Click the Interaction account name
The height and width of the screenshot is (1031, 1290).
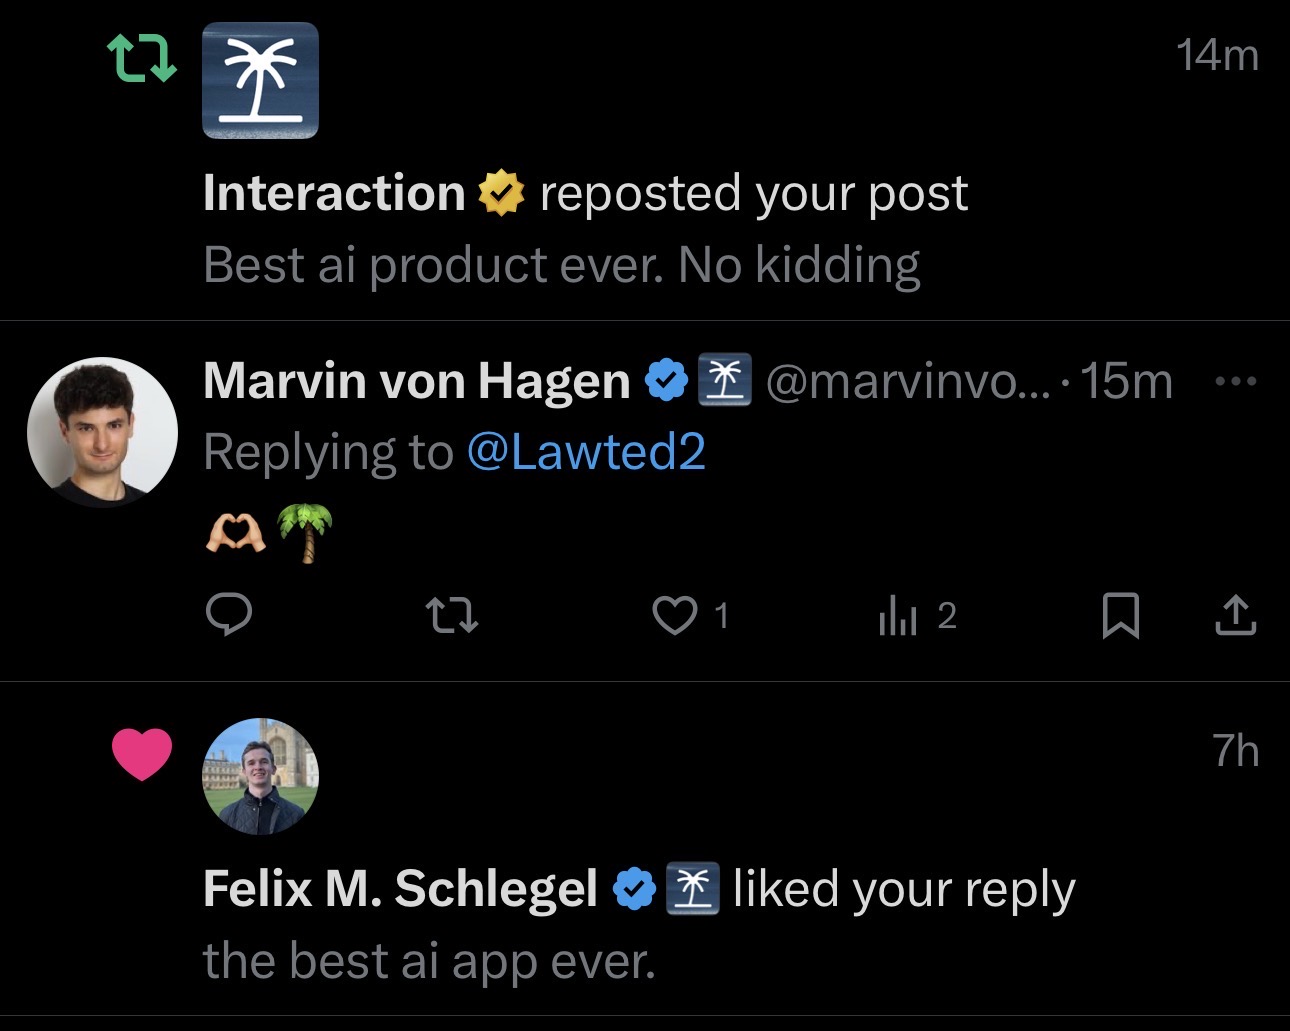pos(334,193)
